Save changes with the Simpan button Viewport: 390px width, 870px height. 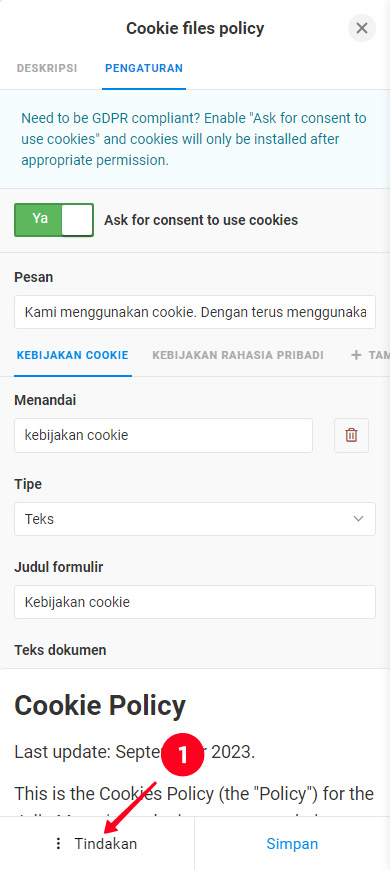[x=292, y=843]
